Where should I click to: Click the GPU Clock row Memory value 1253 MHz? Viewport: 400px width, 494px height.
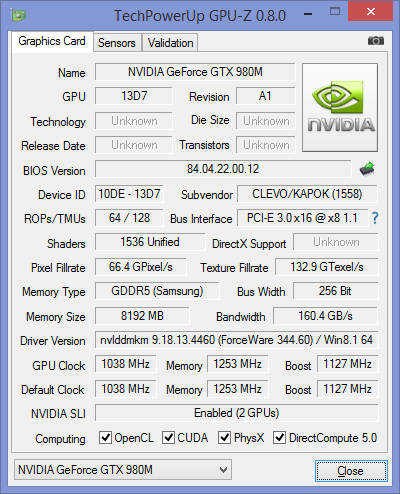[238, 364]
